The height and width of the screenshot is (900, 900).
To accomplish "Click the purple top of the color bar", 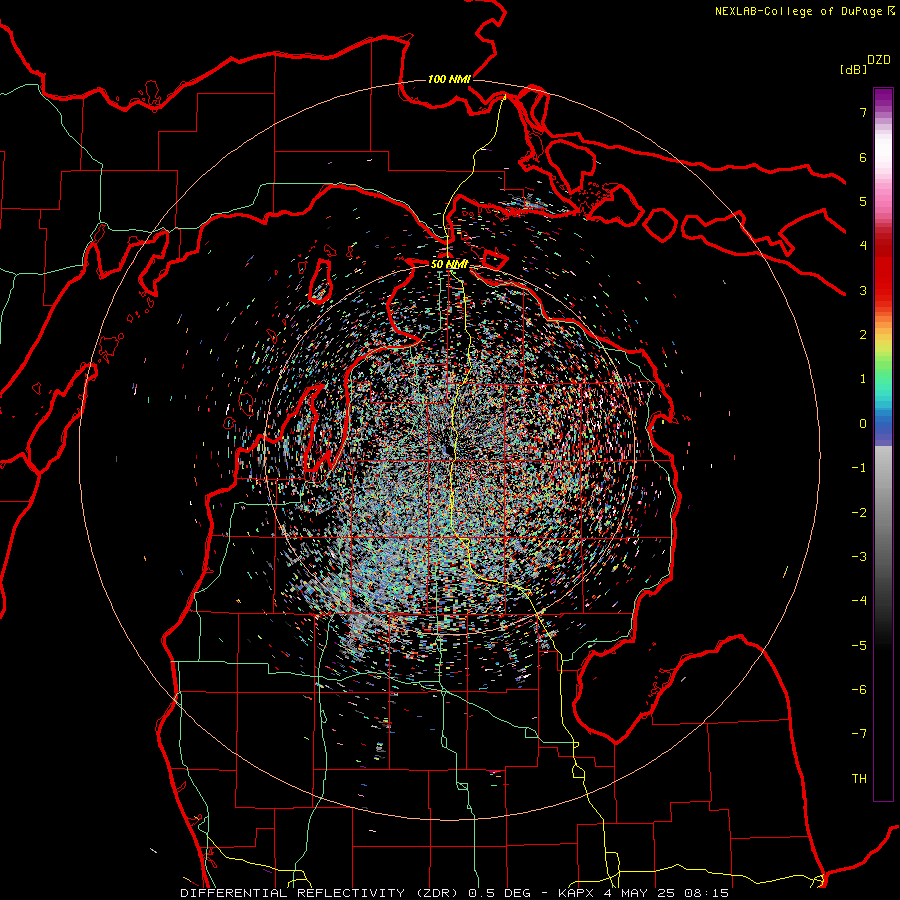I will tap(883, 98).
